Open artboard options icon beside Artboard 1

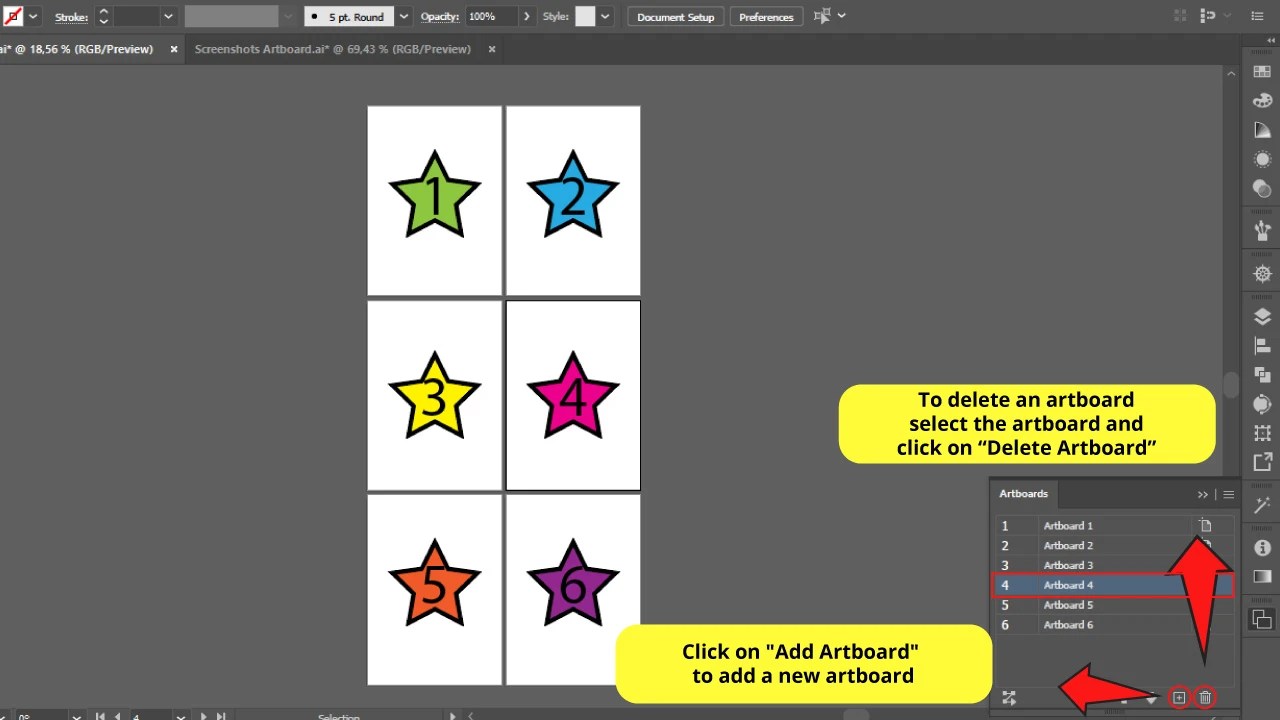tap(1204, 524)
